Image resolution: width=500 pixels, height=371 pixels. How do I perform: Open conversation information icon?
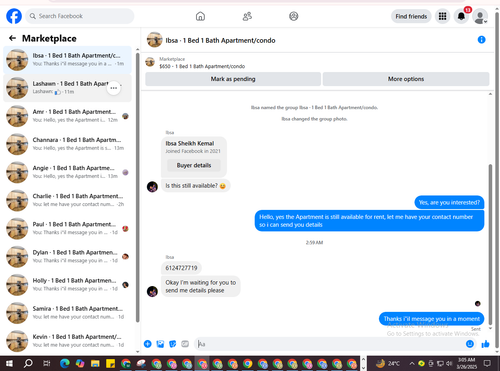pyautogui.click(x=481, y=40)
